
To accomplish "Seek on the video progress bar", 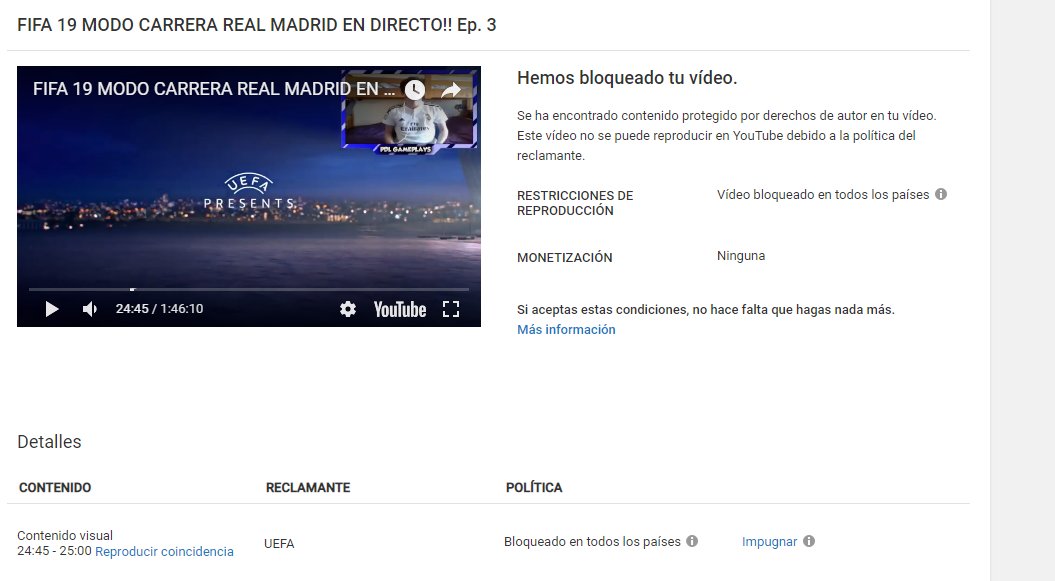I will click(x=249, y=289).
